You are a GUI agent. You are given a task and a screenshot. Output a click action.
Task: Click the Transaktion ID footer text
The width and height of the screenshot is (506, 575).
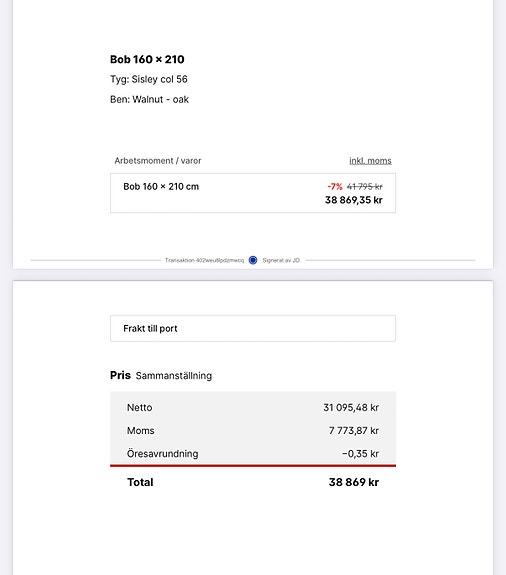[204, 260]
